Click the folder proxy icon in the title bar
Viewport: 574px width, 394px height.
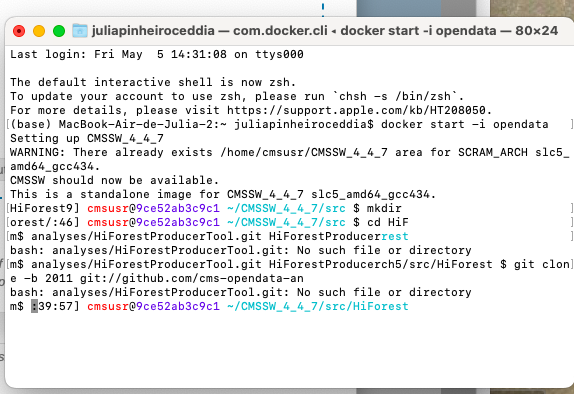pos(80,31)
